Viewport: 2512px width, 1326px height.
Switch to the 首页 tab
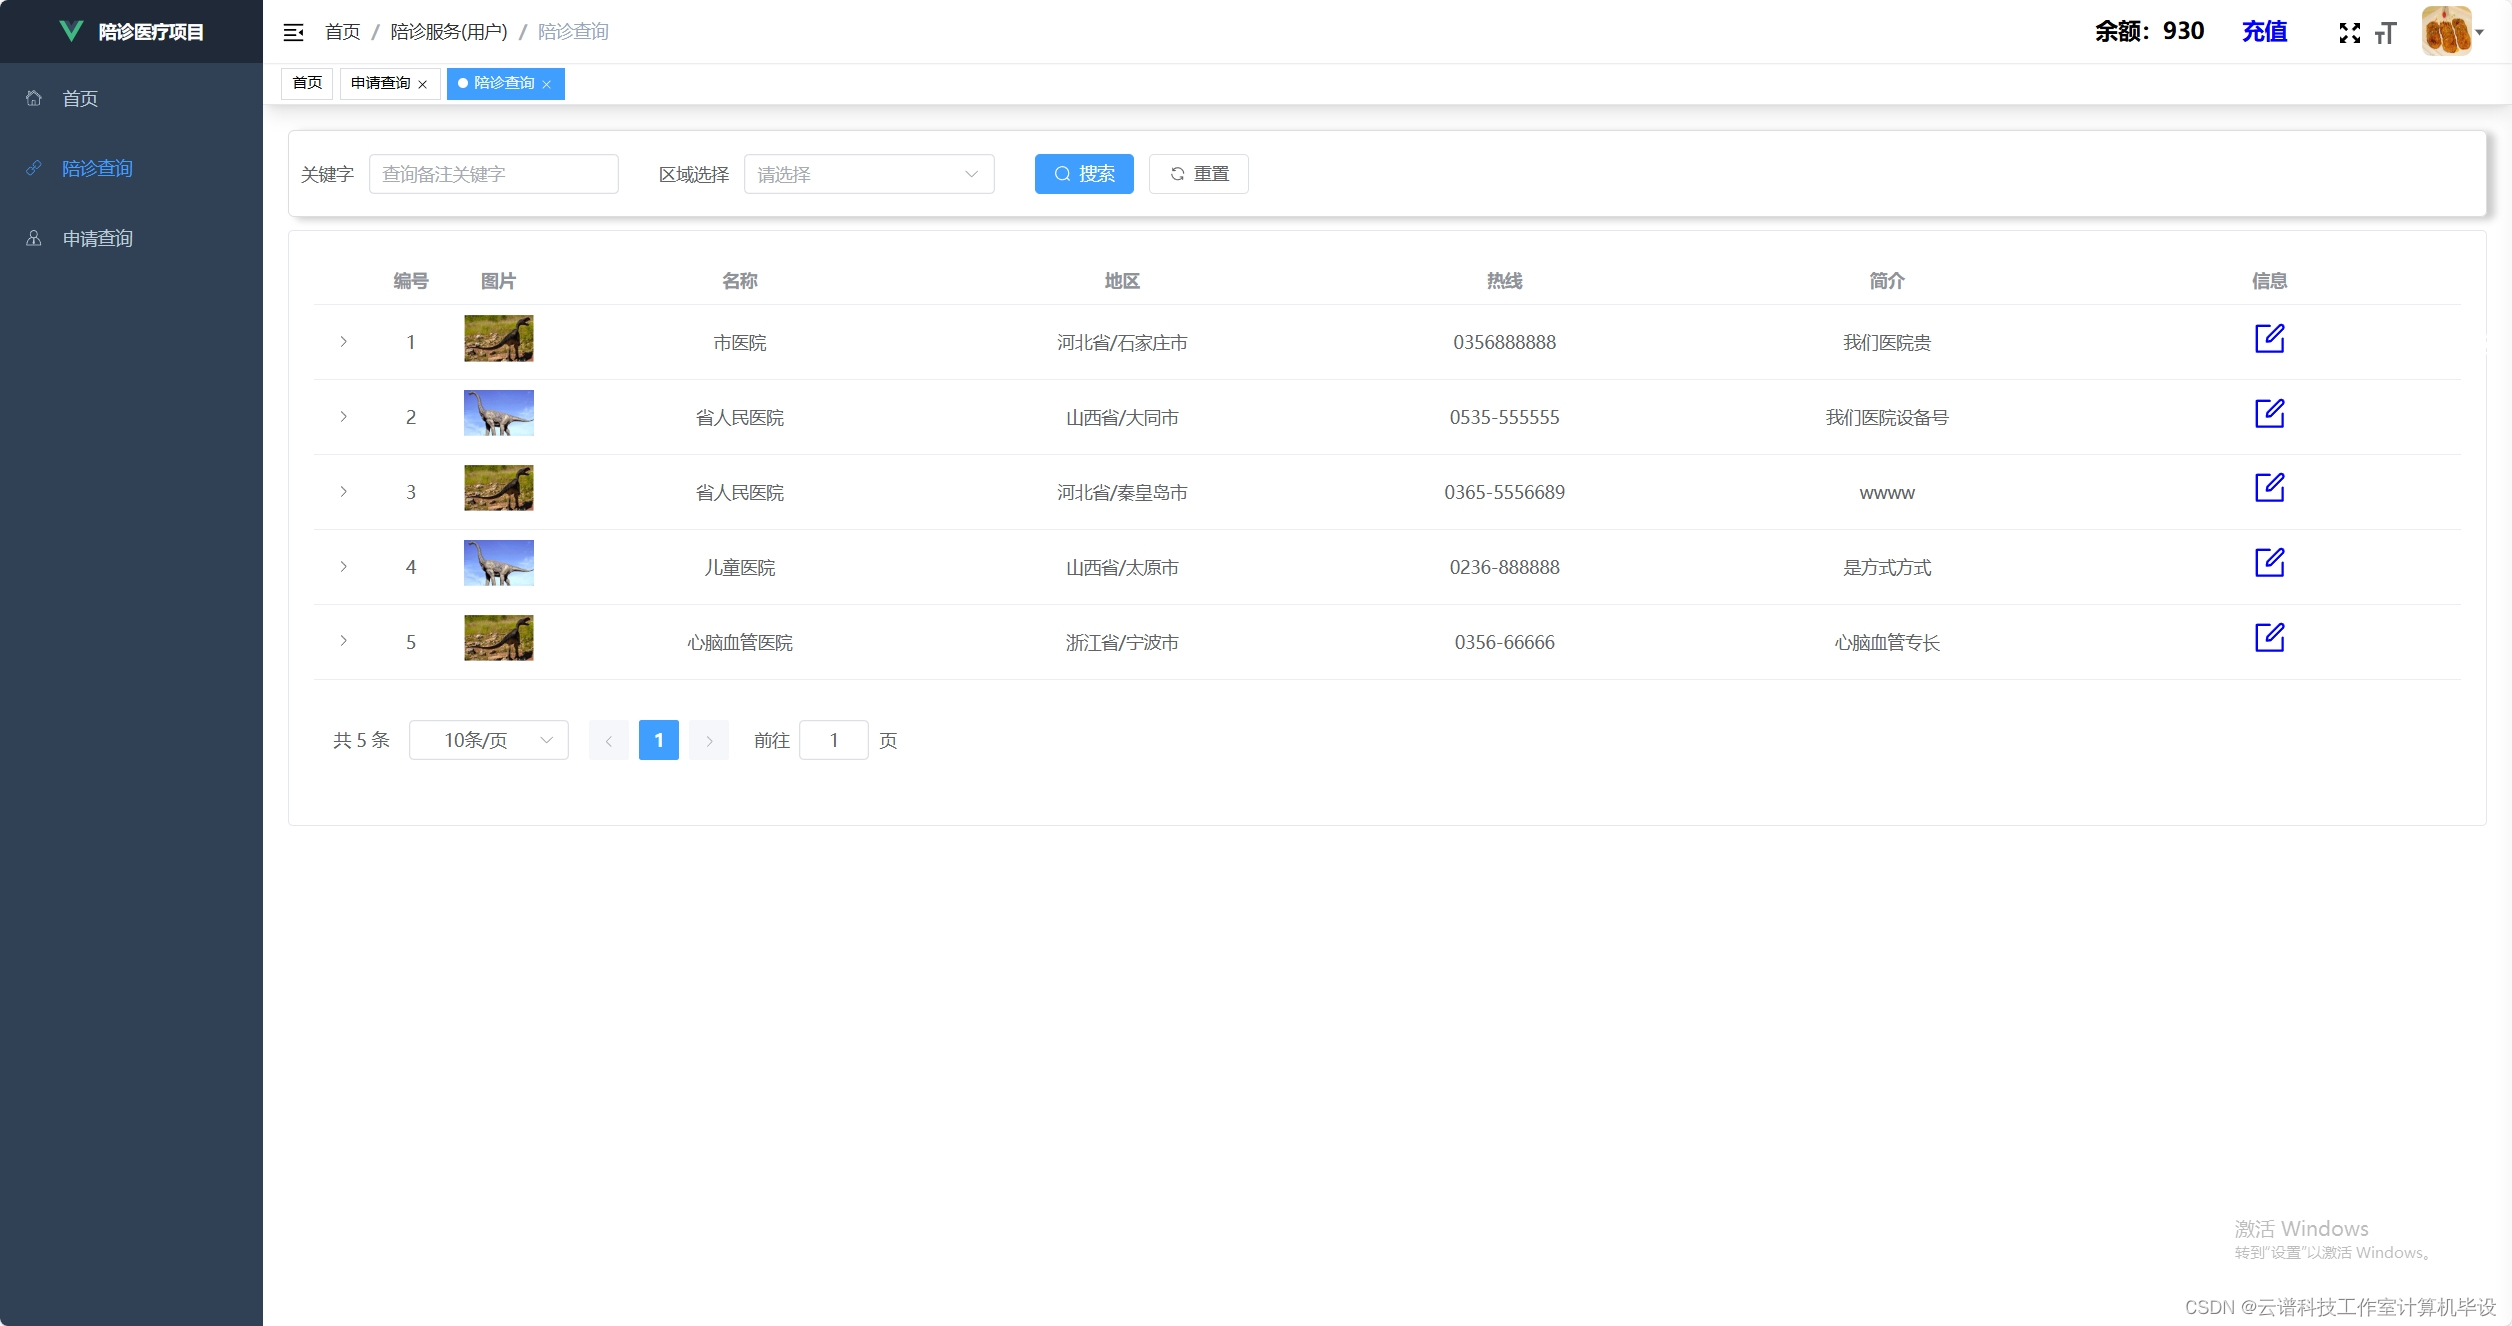point(307,83)
